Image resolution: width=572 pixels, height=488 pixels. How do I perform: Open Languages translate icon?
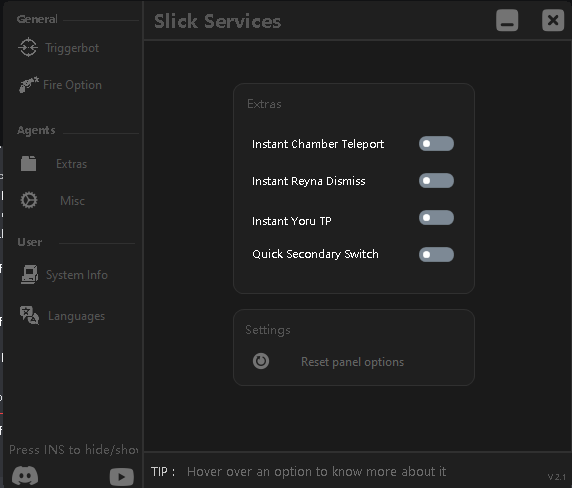point(29,315)
